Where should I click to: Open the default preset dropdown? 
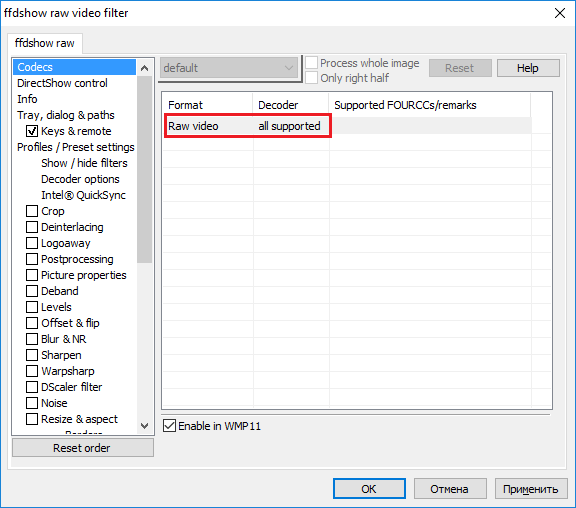(x=229, y=68)
